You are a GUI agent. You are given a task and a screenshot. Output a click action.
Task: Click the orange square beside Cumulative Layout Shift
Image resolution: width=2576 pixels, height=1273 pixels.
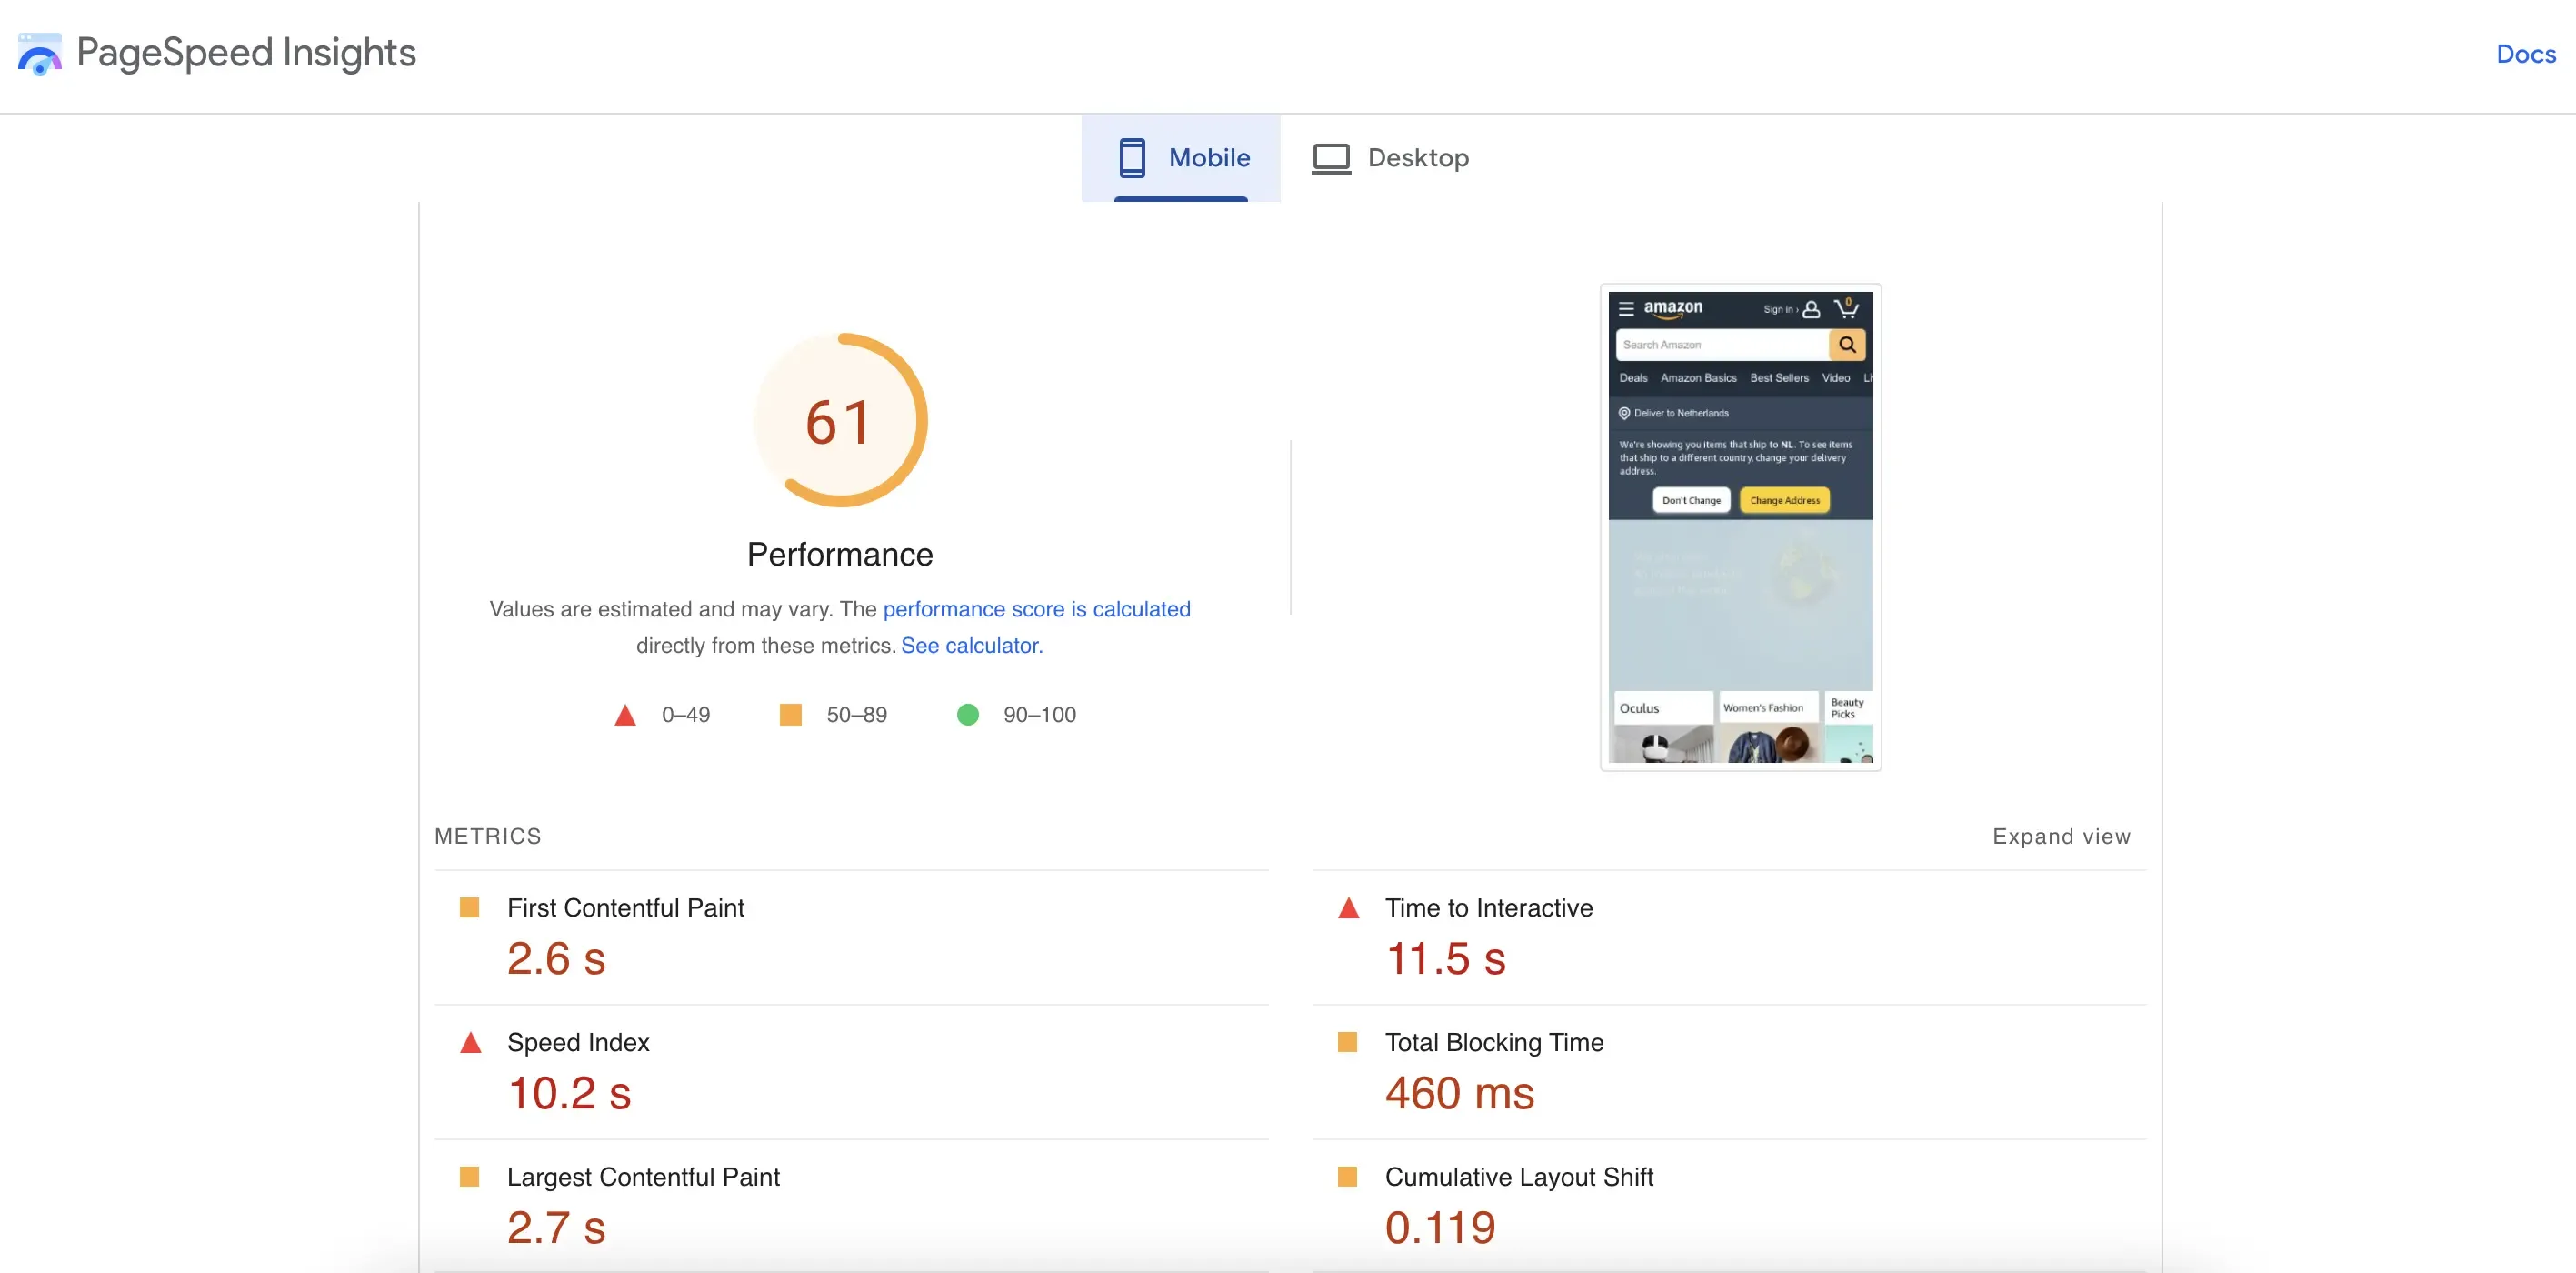point(1350,1176)
